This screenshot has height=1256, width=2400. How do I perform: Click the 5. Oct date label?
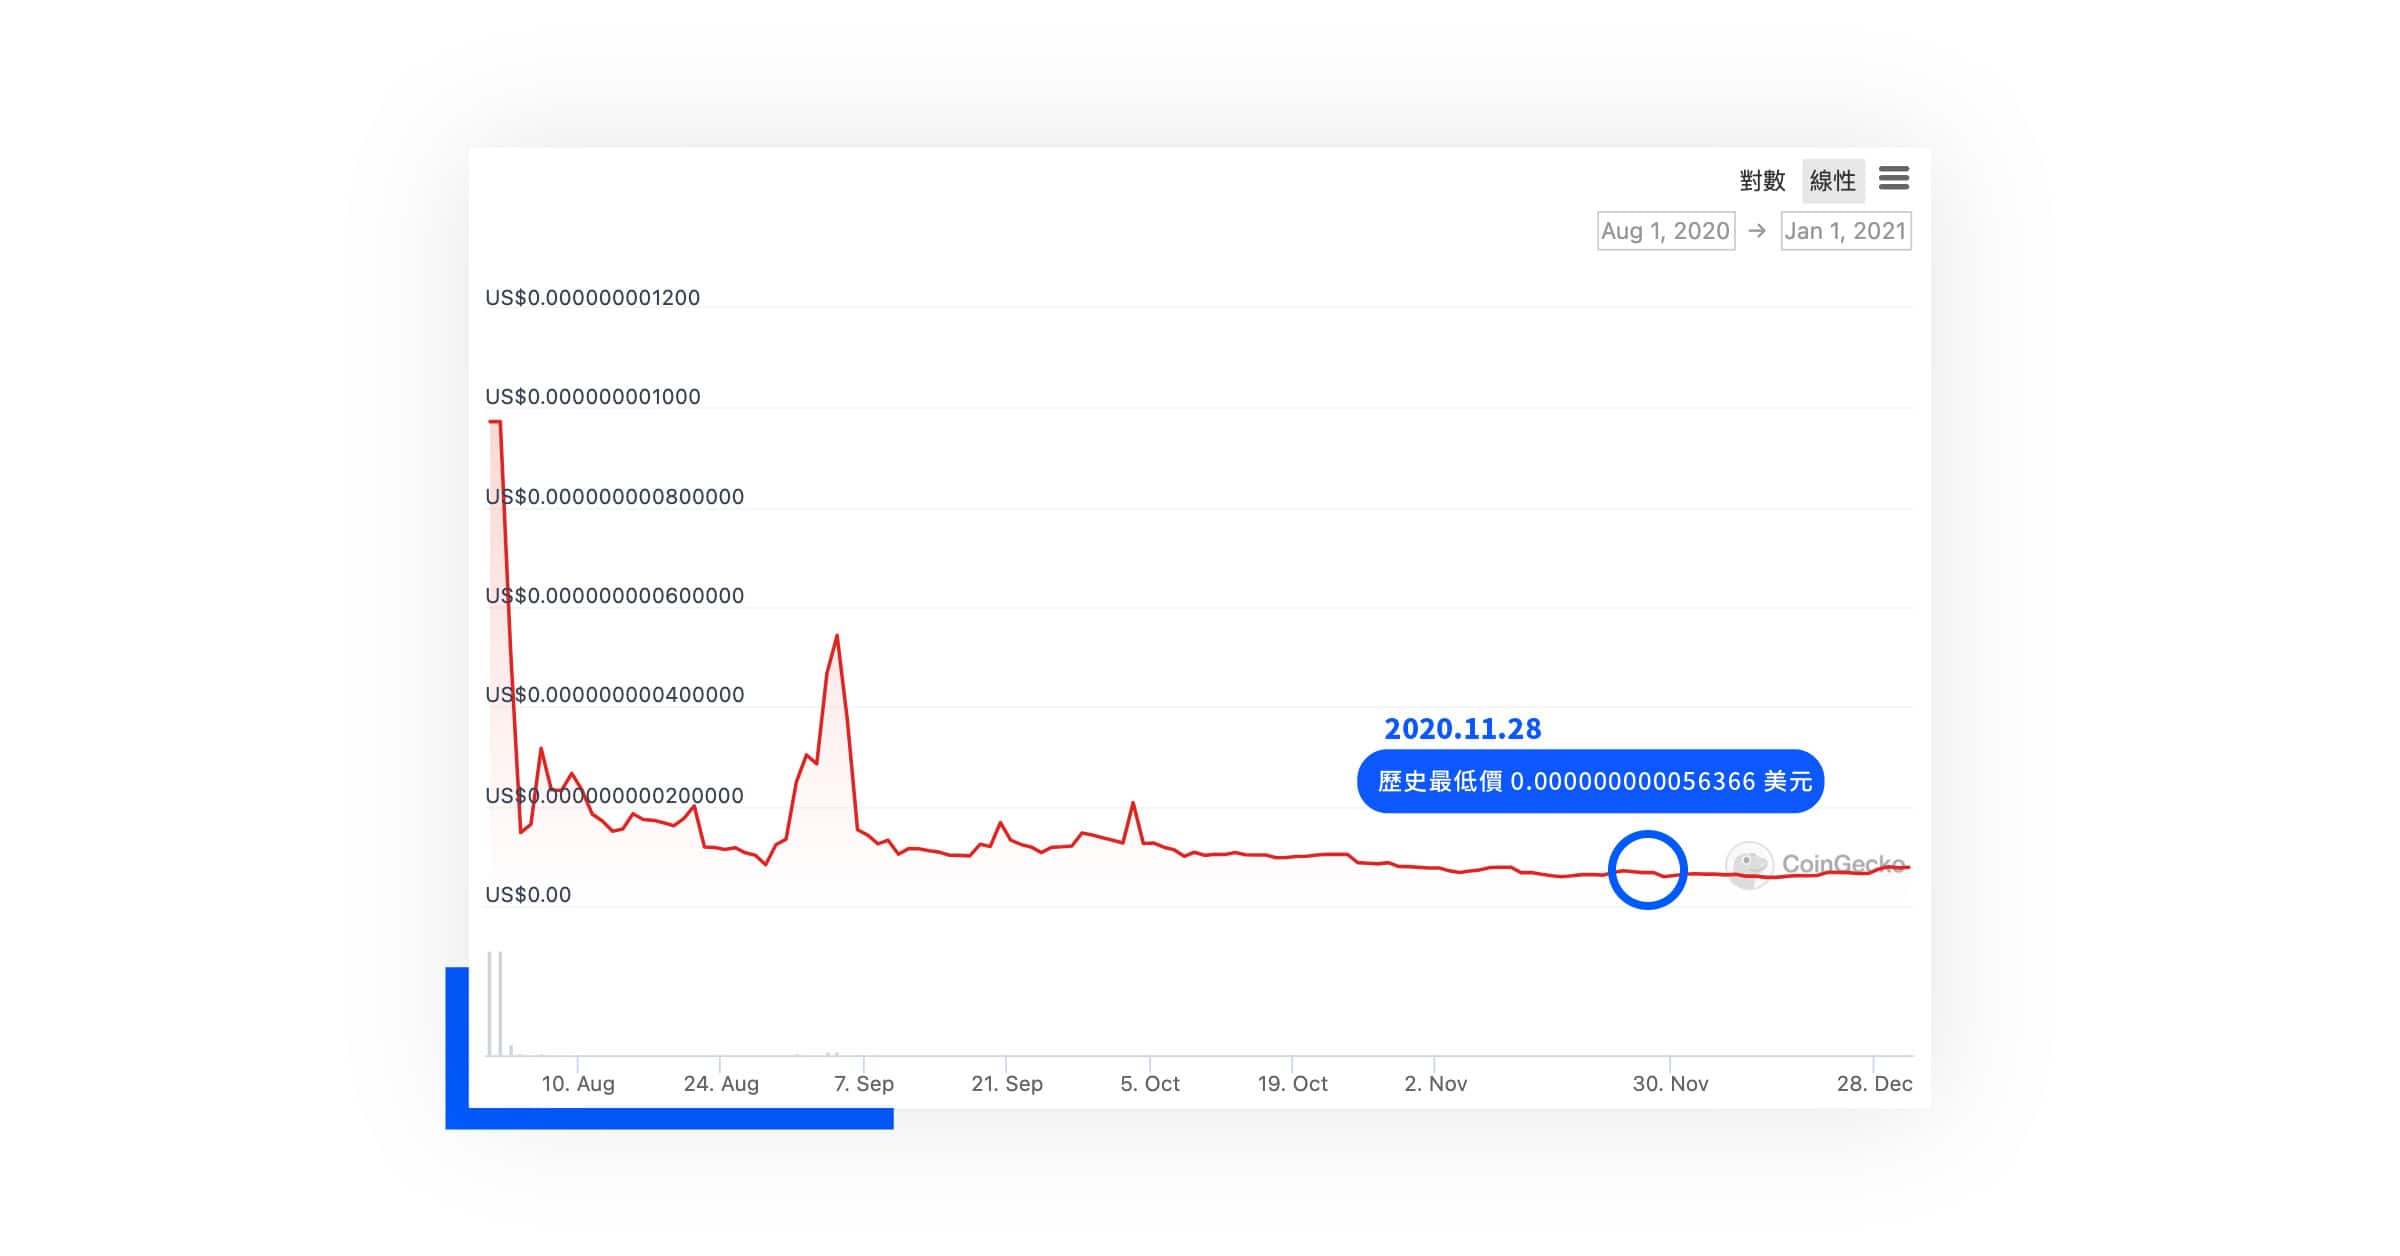tap(1150, 1084)
